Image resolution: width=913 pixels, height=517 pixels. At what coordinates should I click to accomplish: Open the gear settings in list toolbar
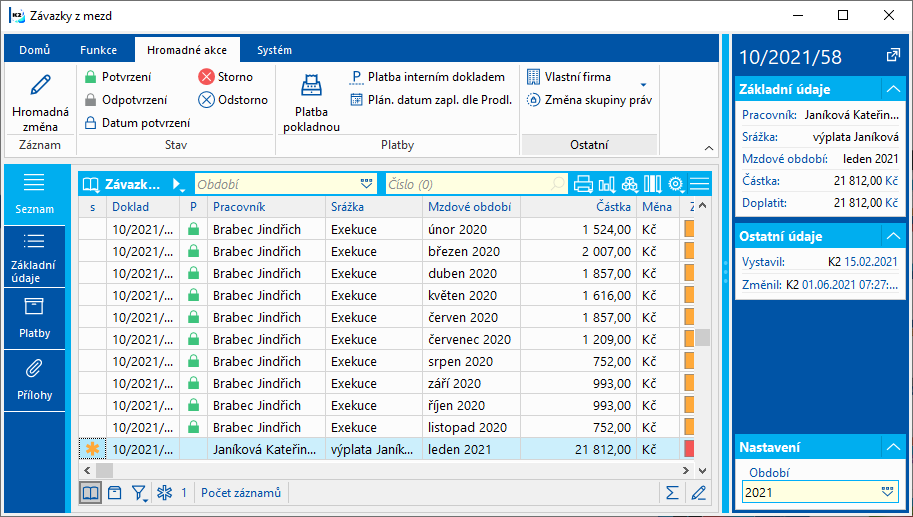click(x=675, y=185)
